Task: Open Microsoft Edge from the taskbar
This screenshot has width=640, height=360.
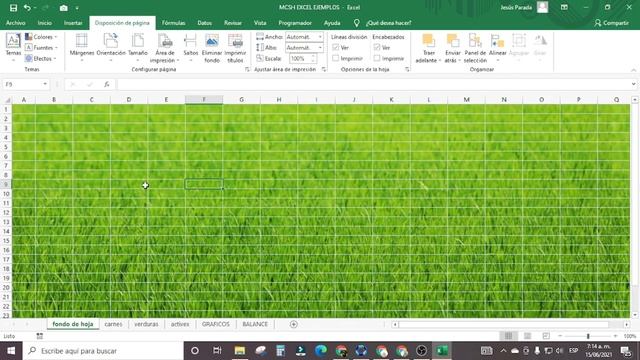Action: click(x=321, y=351)
